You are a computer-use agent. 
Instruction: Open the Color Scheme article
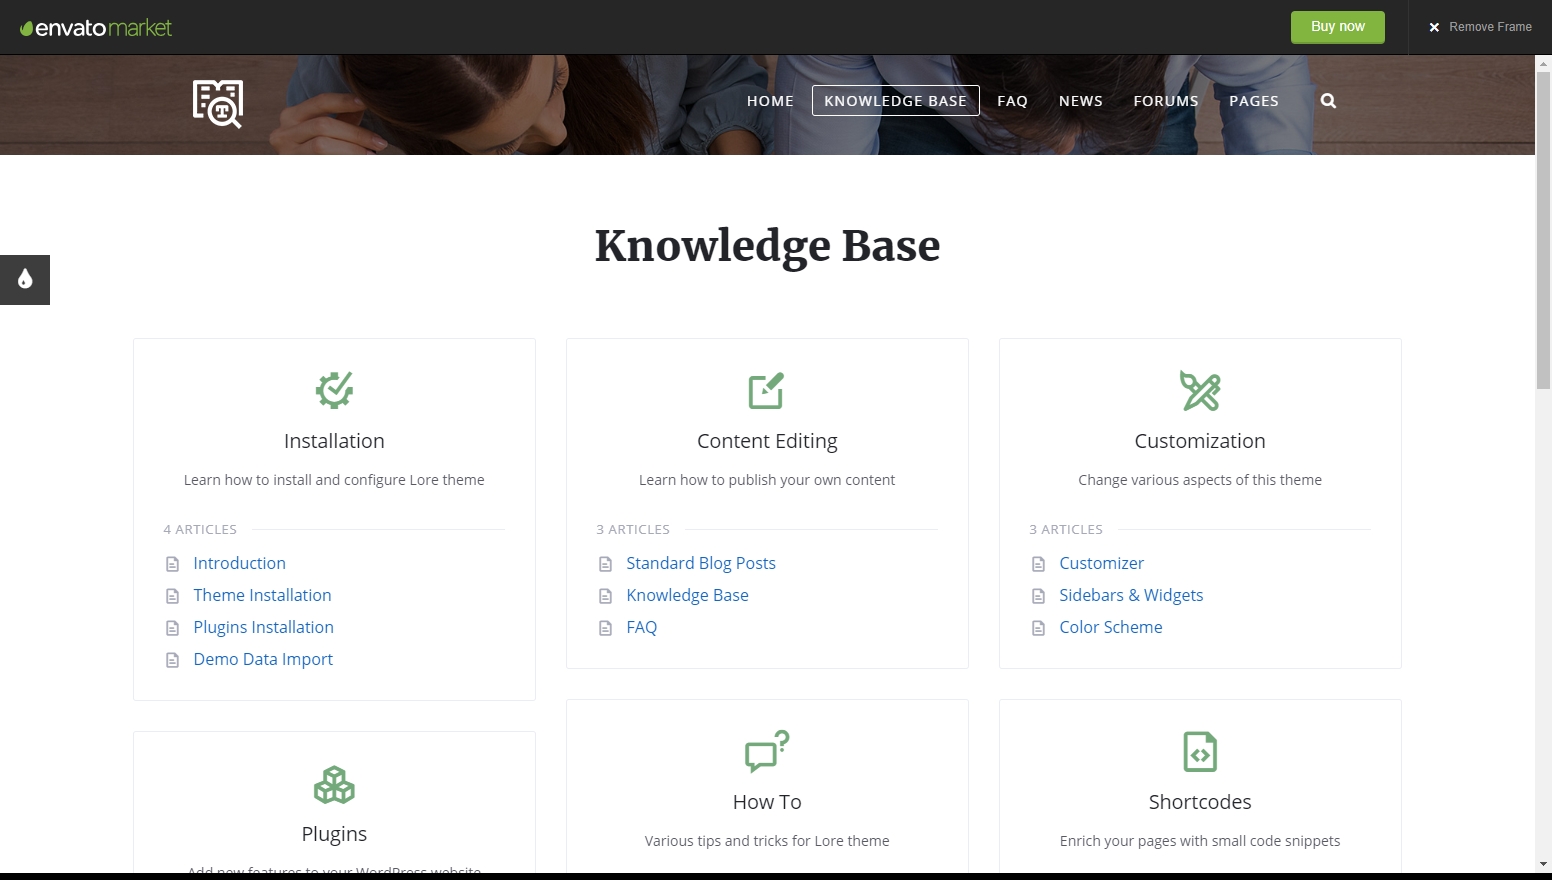pyautogui.click(x=1111, y=627)
